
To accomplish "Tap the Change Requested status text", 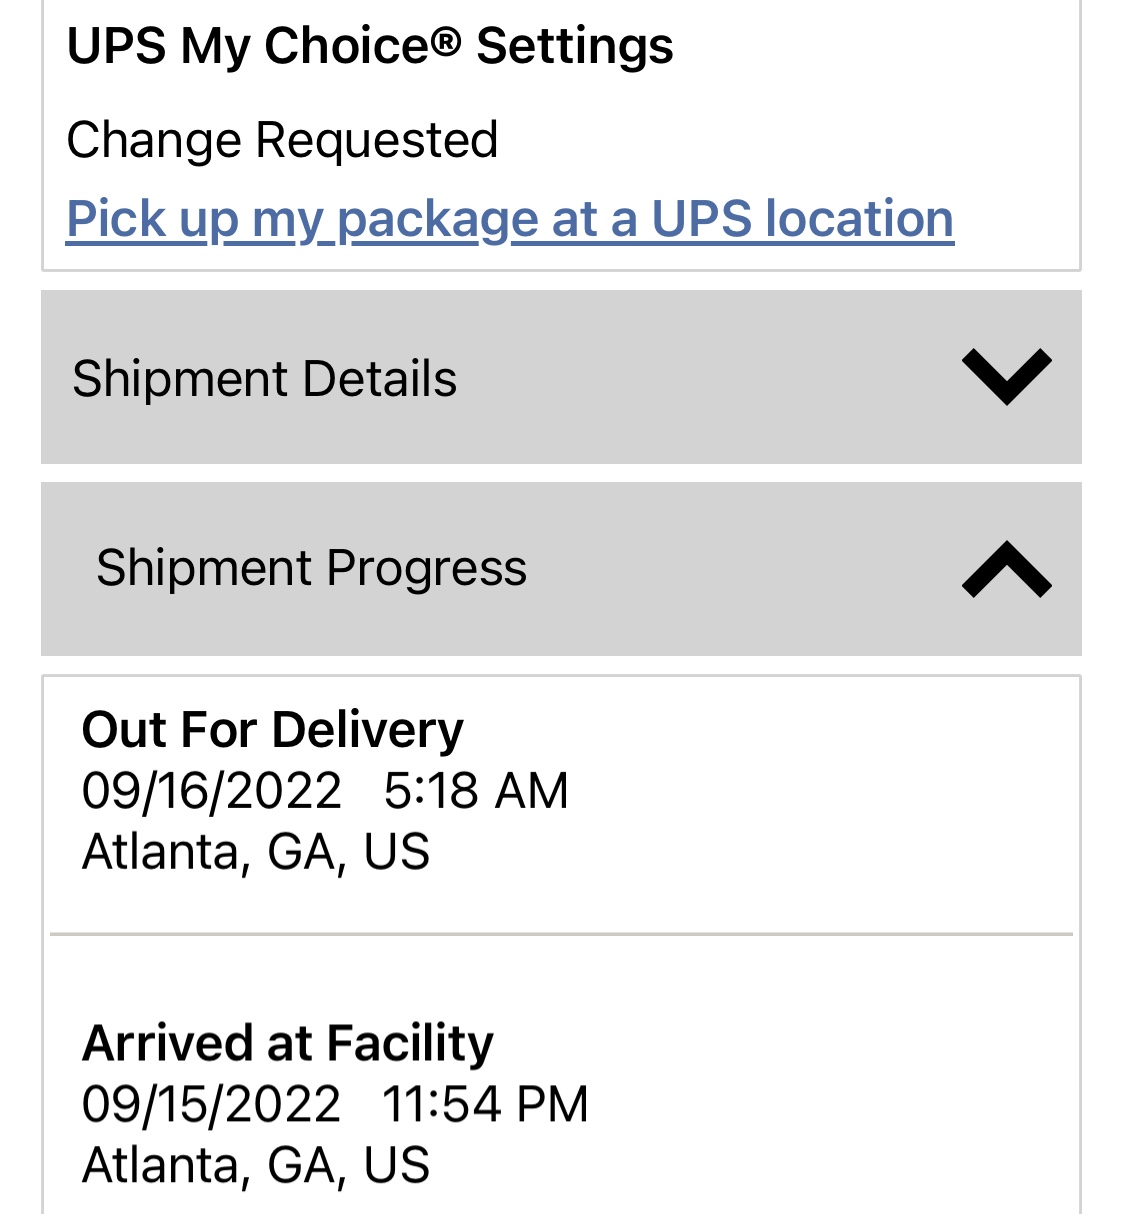I will coord(282,140).
